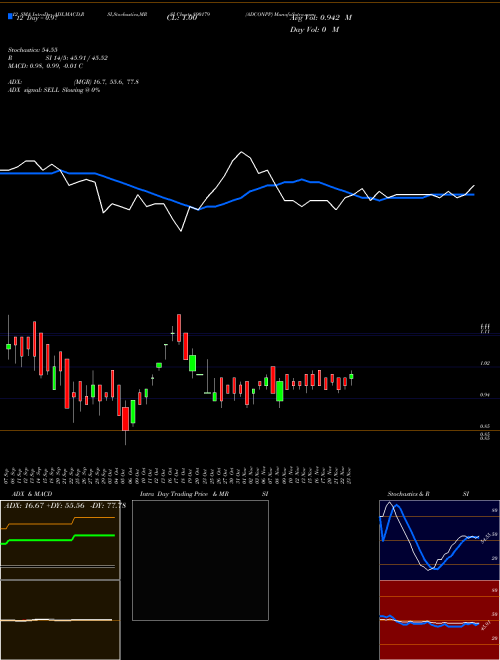Click the last green candlestick on chart
Screen dimensions: 500x660
coord(351,377)
